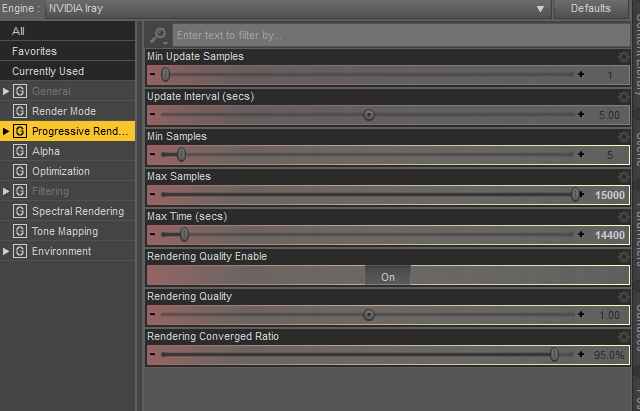640x411 pixels.
Task: Open the Rendering Converged Ratio gear menu
Action: [x=625, y=337]
